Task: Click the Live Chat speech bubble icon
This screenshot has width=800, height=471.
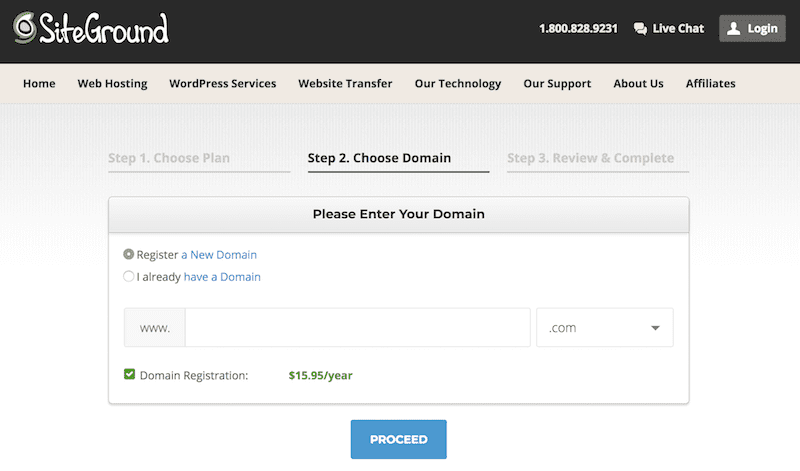Action: point(640,29)
